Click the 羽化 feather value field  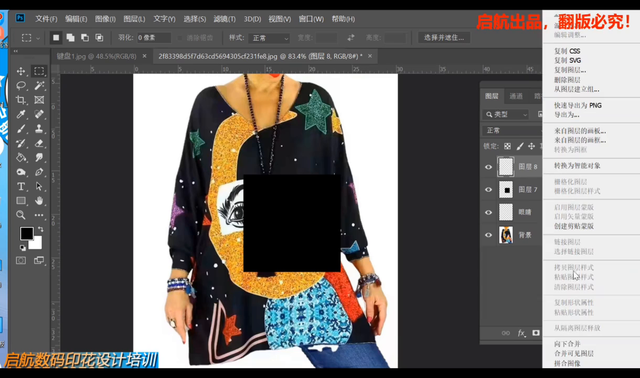pyautogui.click(x=153, y=38)
